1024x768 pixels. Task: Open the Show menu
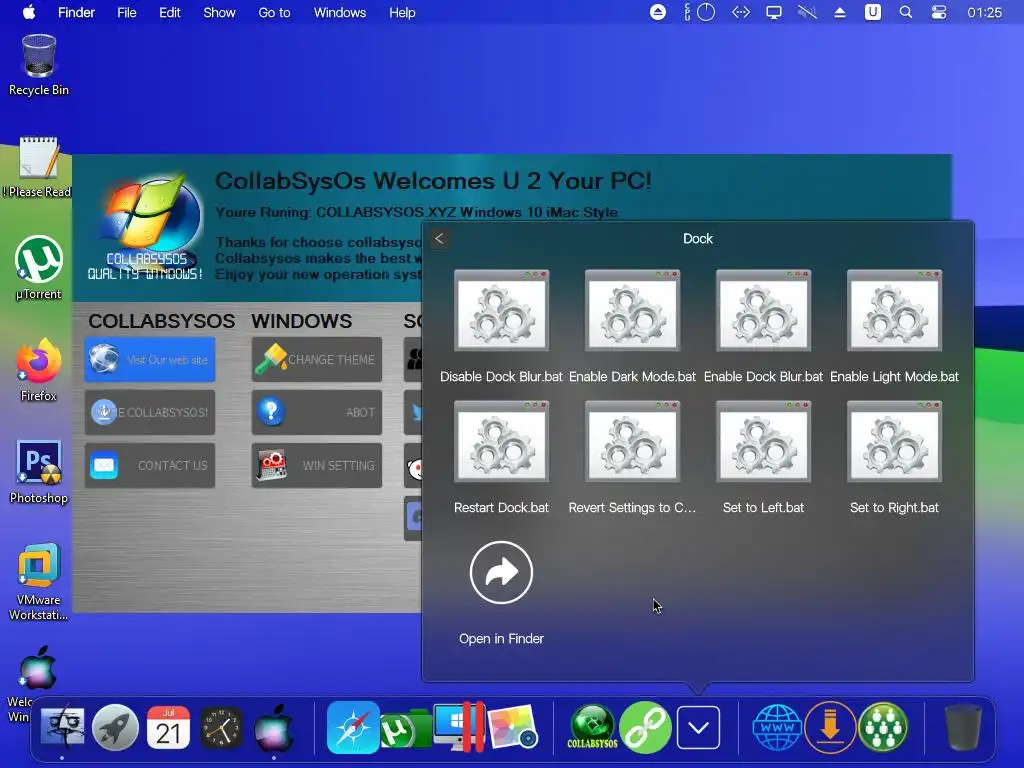[219, 12]
